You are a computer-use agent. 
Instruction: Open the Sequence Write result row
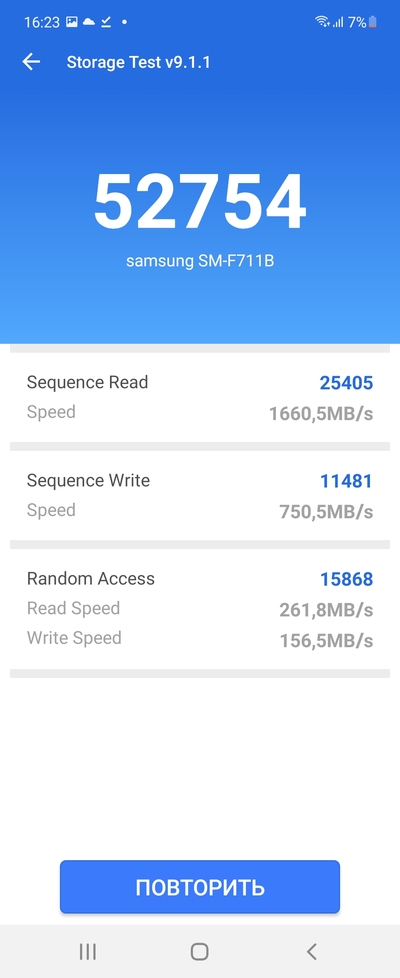pos(200,495)
